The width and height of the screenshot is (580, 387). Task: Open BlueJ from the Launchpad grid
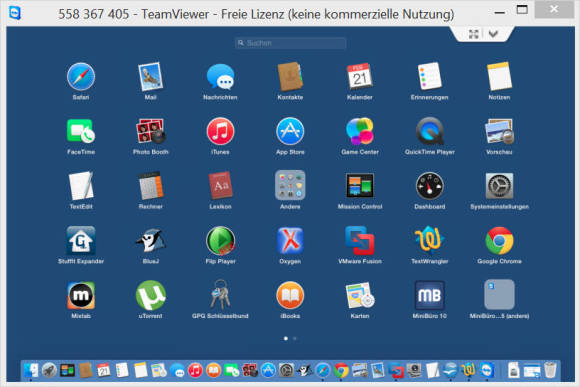pyautogui.click(x=151, y=240)
